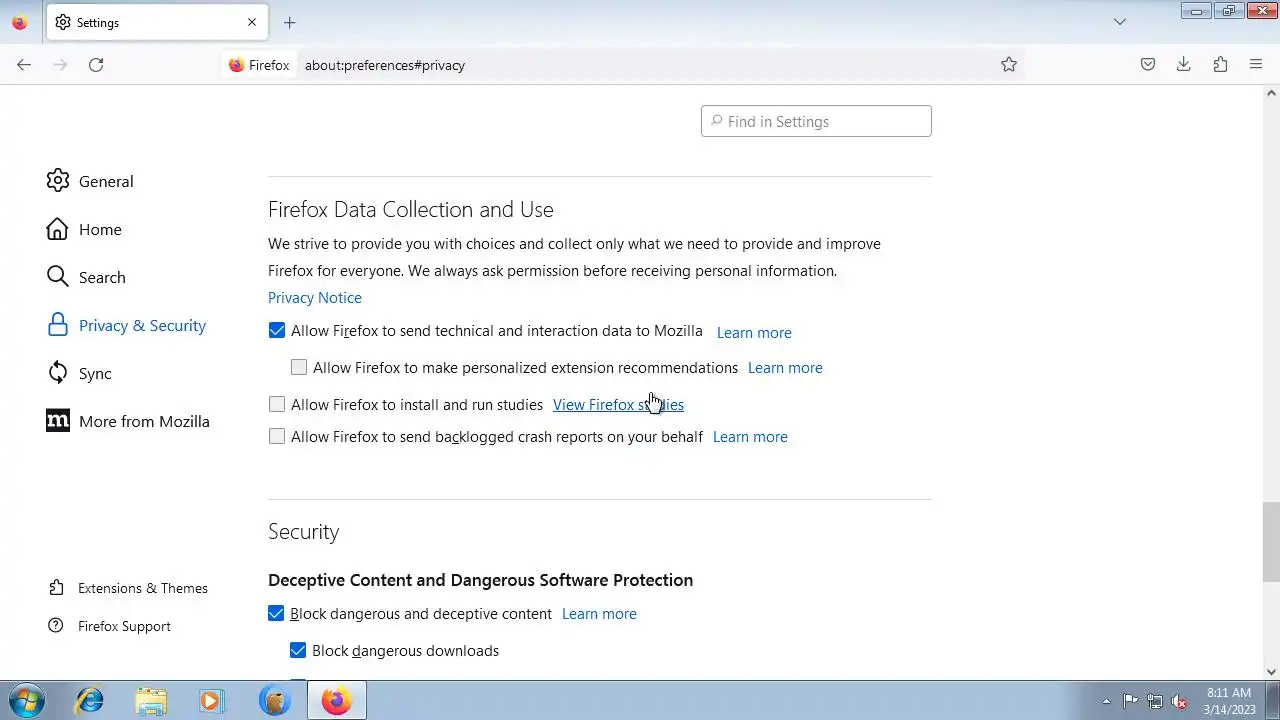This screenshot has height=720, width=1280.
Task: Click the scrollbar up arrow
Action: (1271, 93)
